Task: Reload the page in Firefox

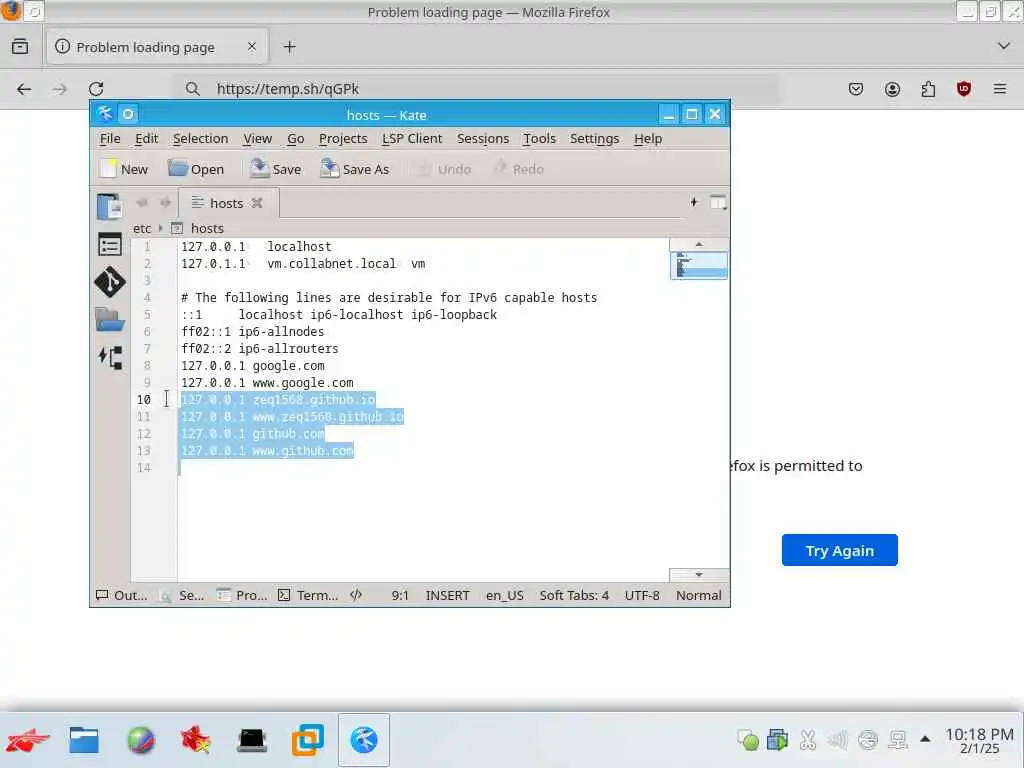Action: click(96, 89)
